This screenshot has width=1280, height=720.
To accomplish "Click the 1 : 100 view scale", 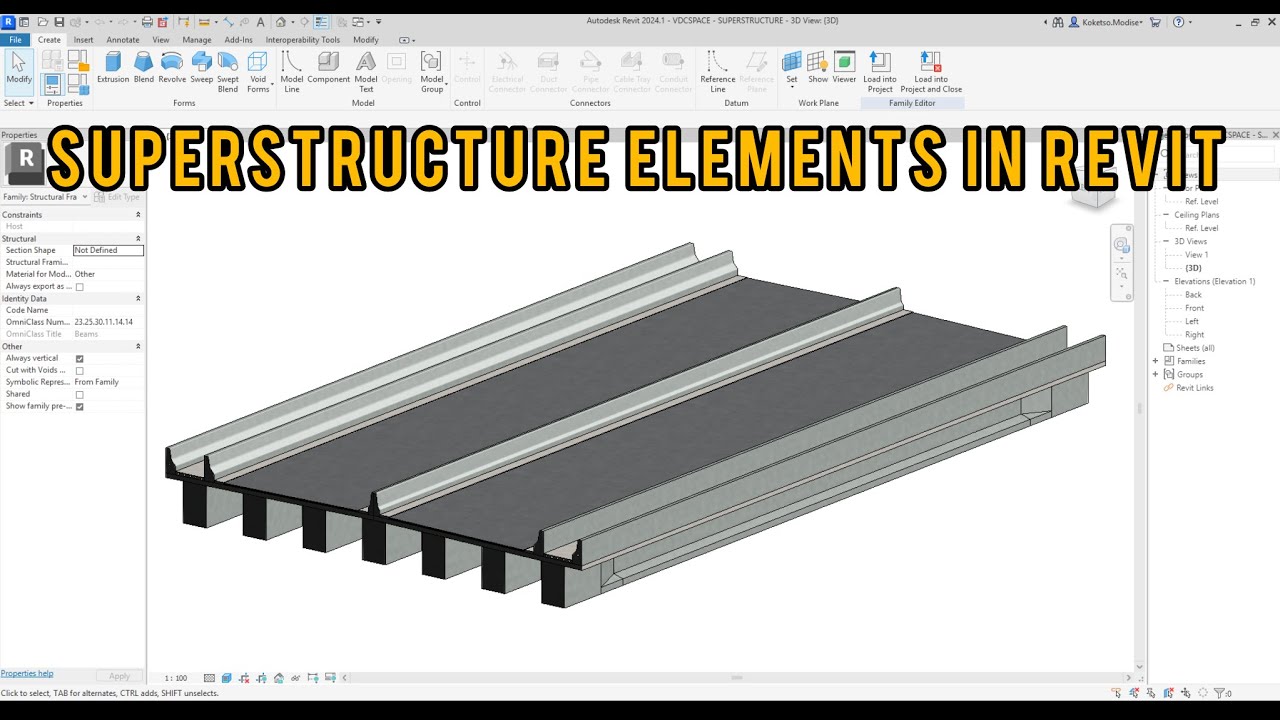I will click(x=176, y=678).
